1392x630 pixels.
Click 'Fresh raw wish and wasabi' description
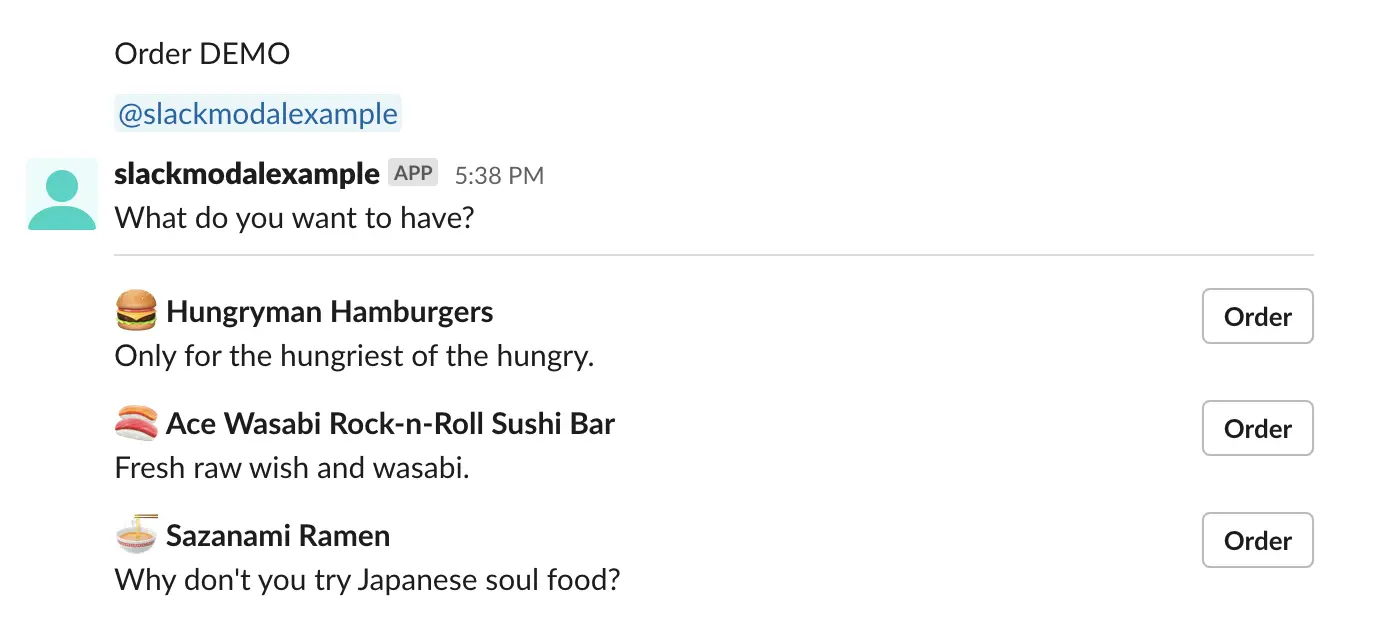click(x=292, y=467)
